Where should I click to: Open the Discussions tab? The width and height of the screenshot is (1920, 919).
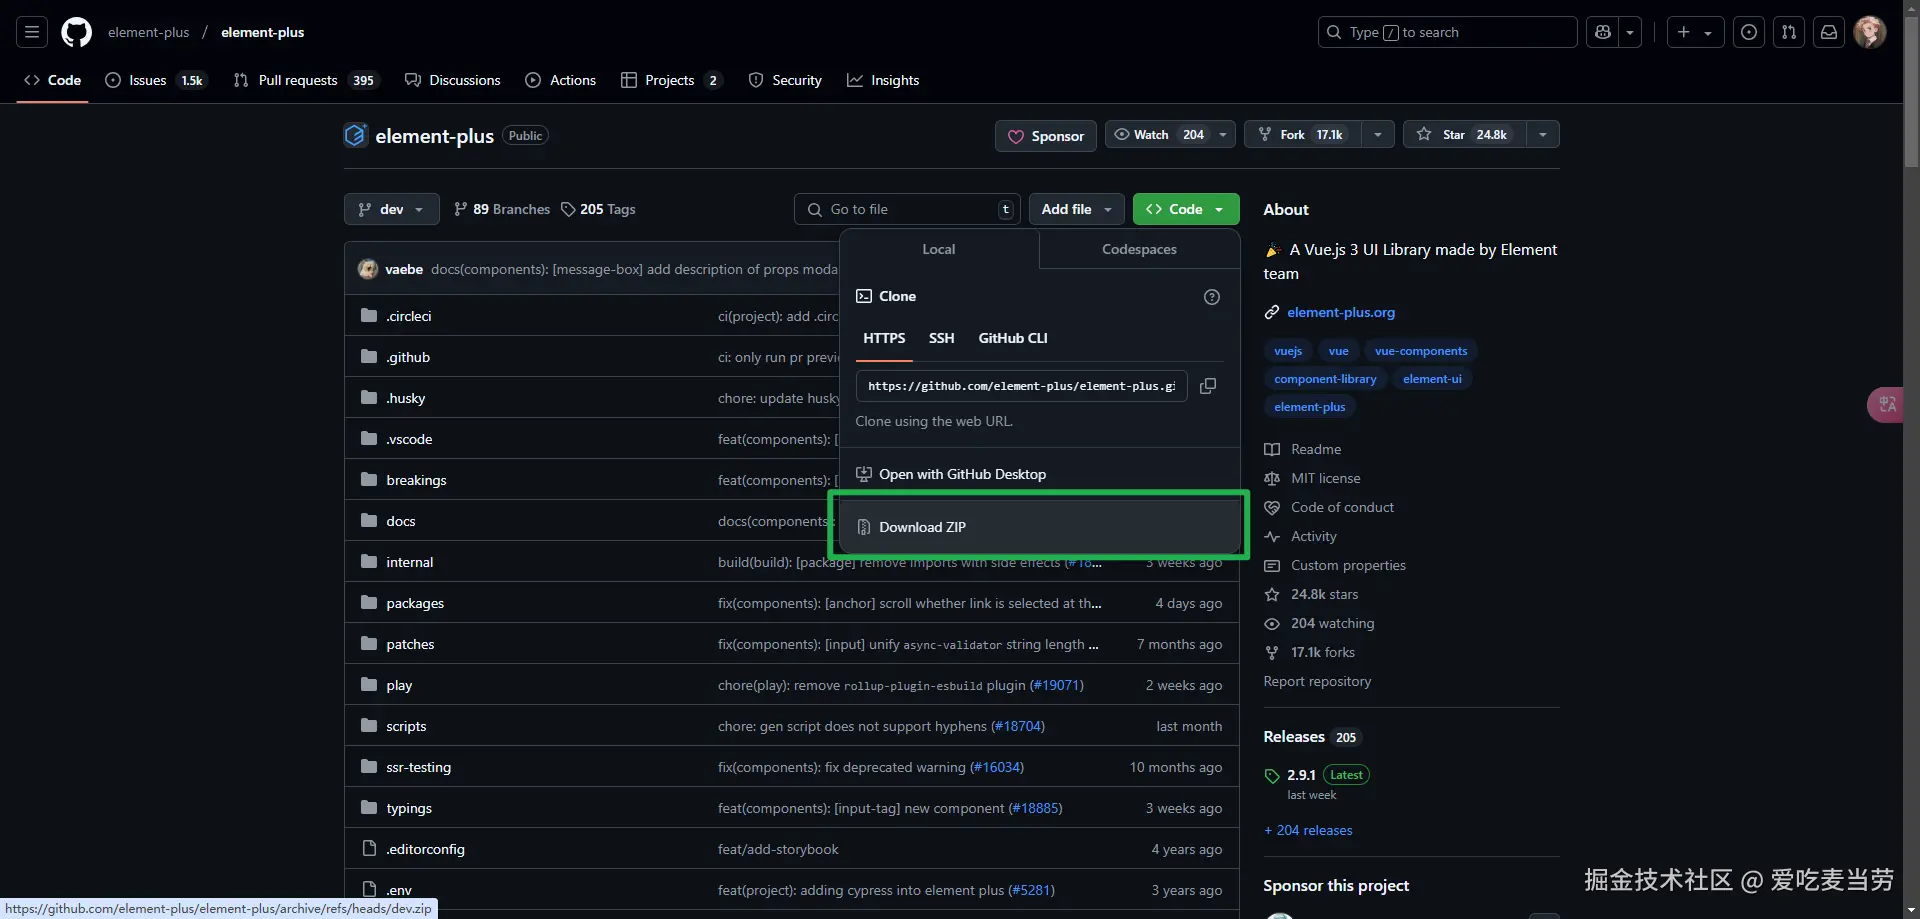pos(453,80)
